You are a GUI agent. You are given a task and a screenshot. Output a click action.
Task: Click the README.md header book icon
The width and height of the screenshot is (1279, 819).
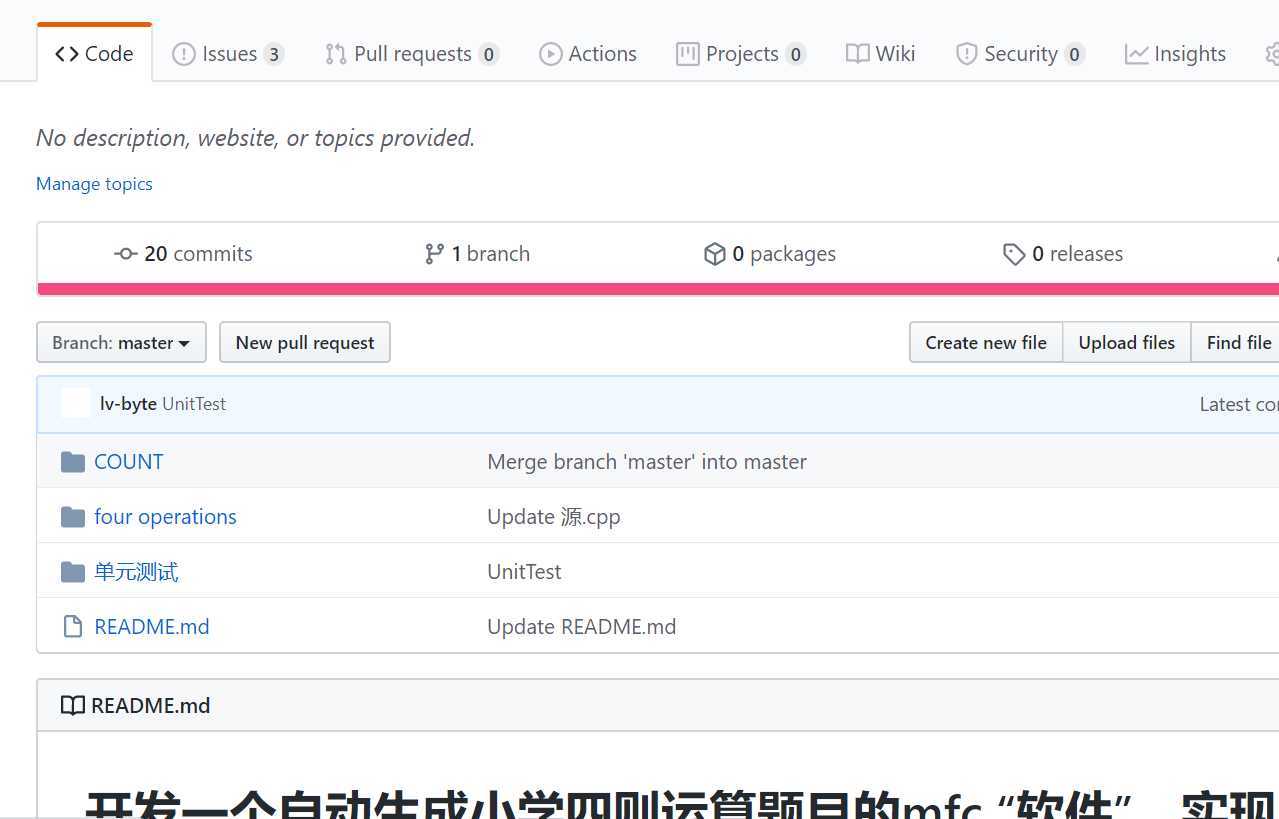pyautogui.click(x=72, y=706)
